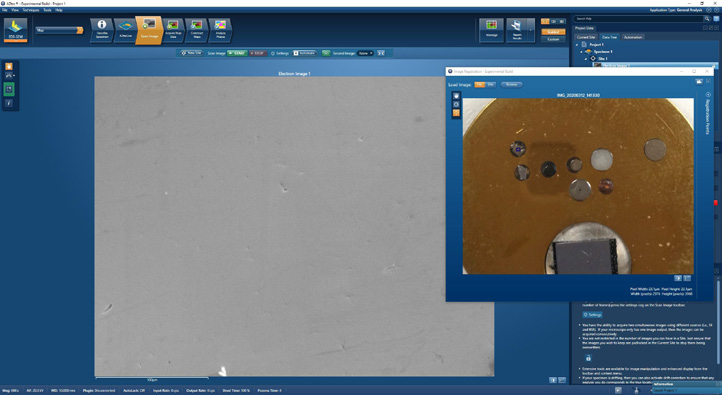Click the contrast icon below Electron Image 1
The width and height of the screenshot is (722, 395).
[x=553, y=380]
